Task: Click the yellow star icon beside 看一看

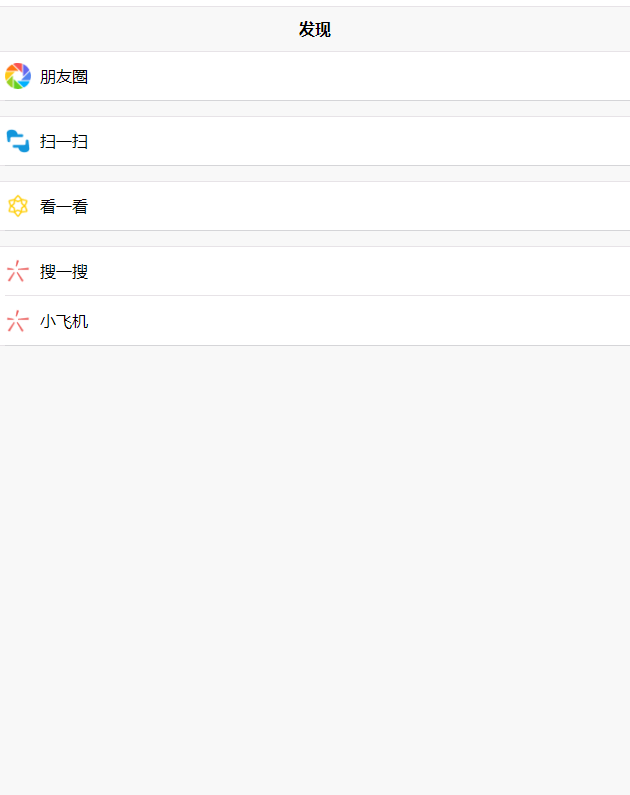Action: click(18, 206)
